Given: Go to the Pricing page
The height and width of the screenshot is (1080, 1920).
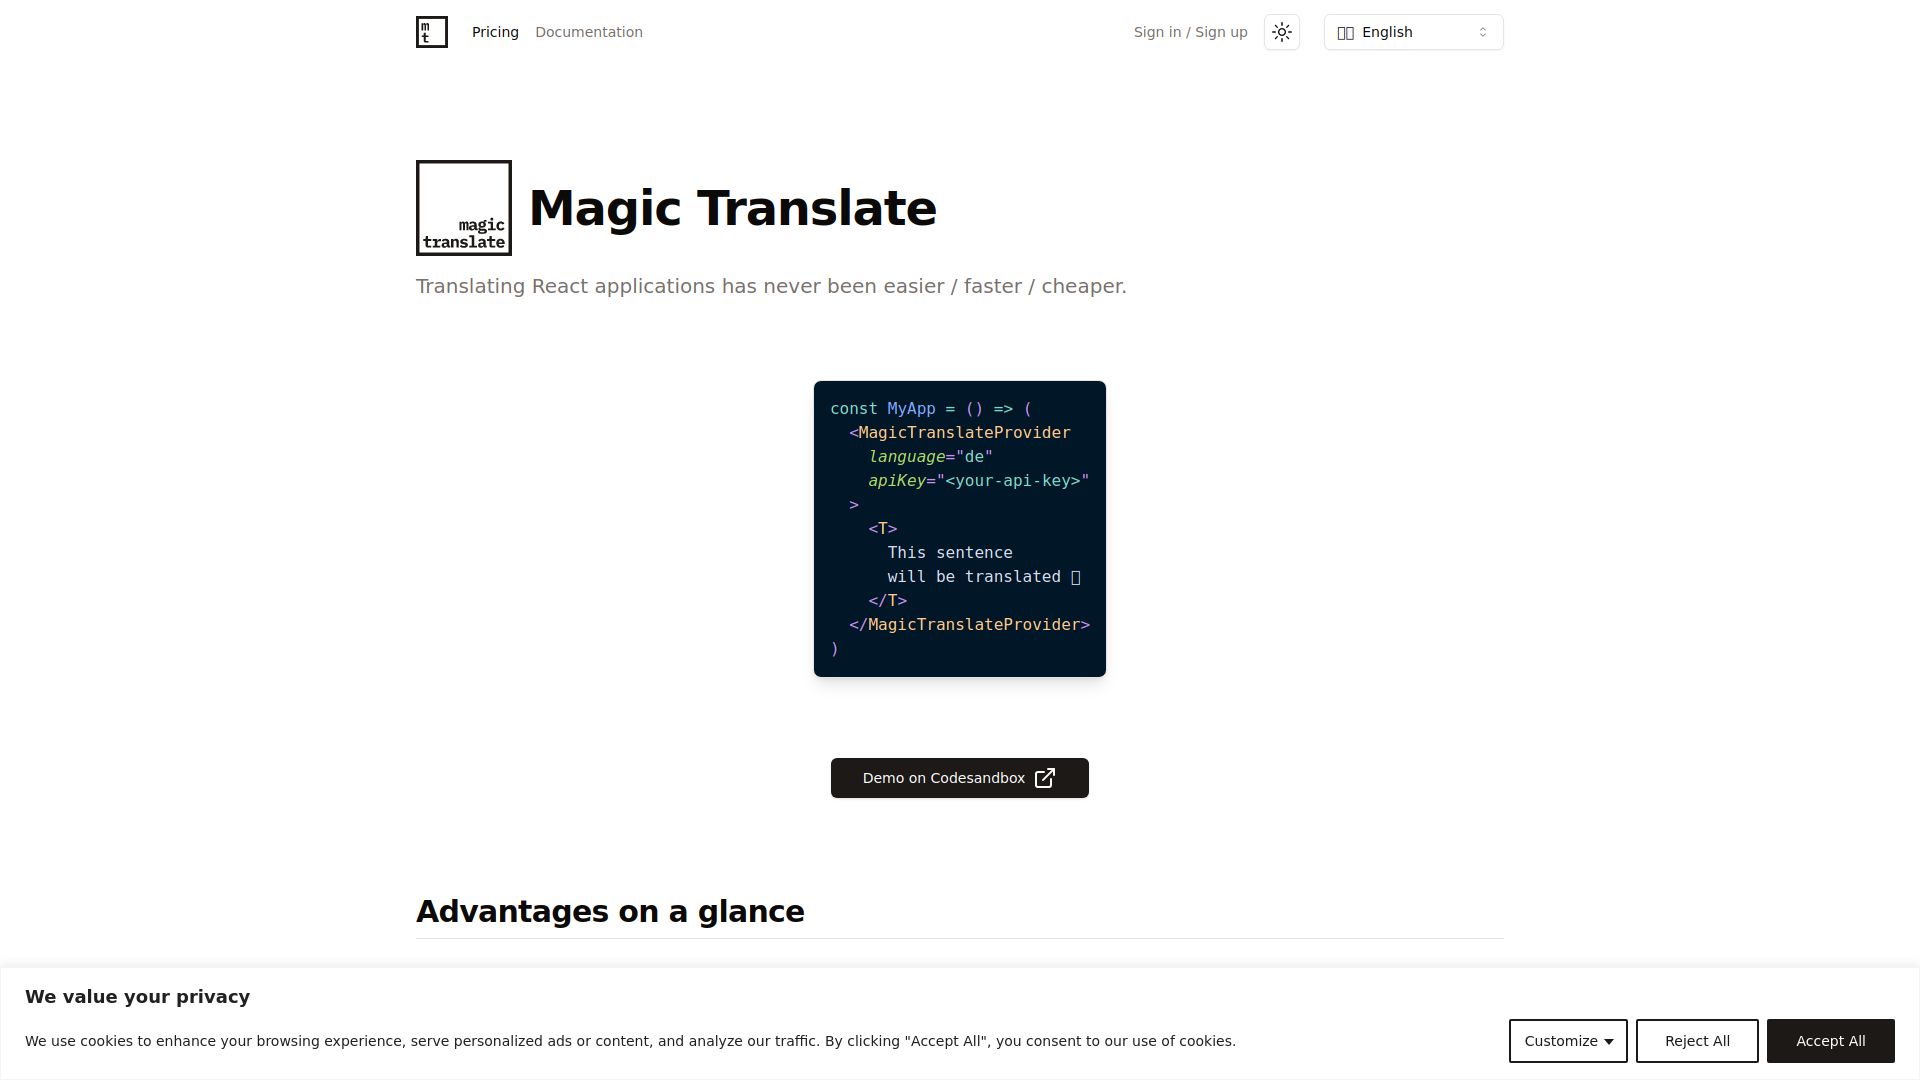Looking at the screenshot, I should [x=495, y=31].
